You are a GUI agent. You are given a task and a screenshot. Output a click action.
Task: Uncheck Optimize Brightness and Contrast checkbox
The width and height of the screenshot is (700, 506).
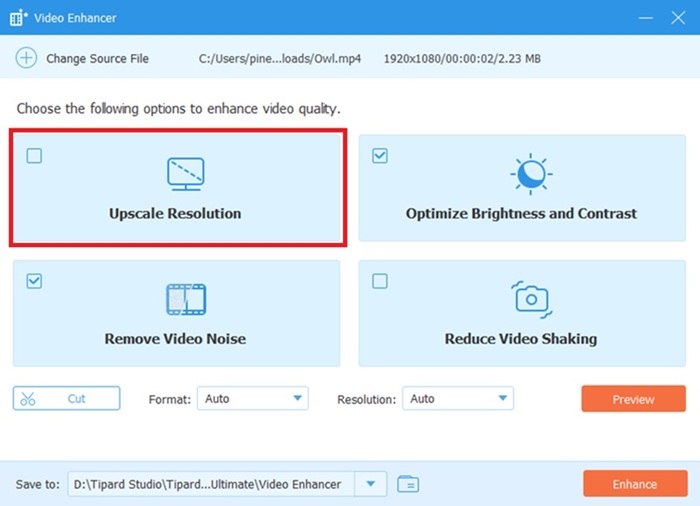coord(380,156)
